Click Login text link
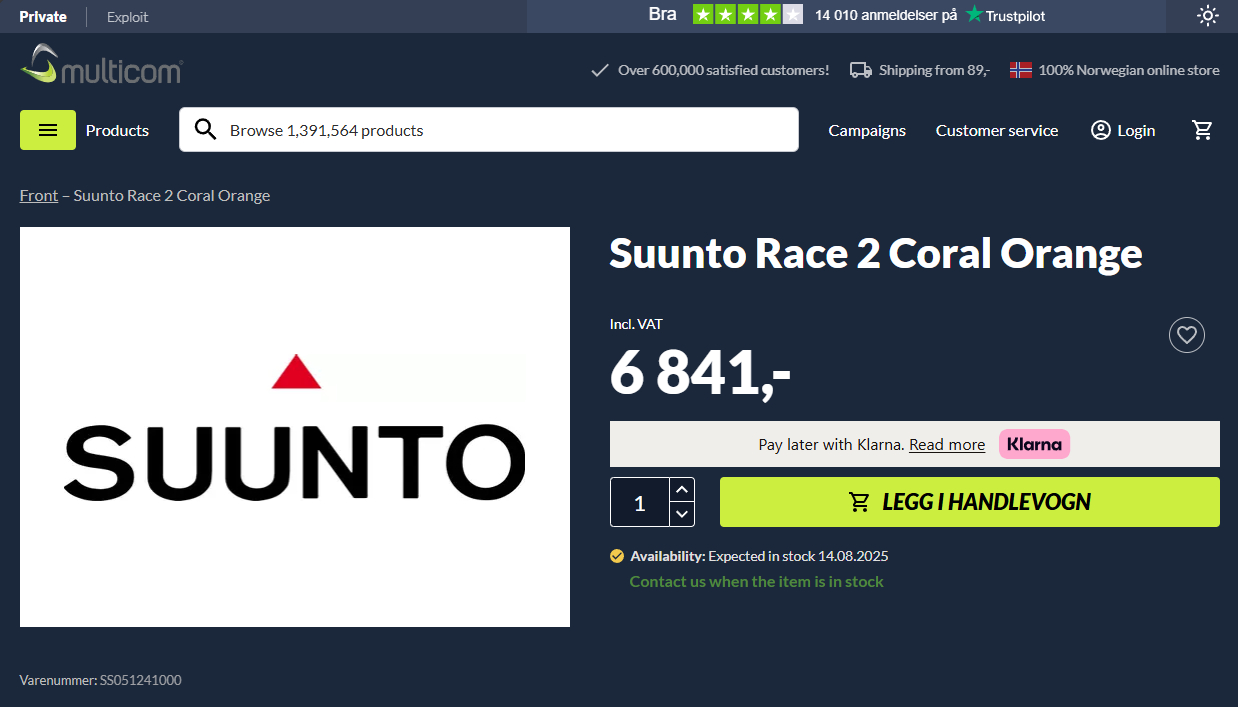 [x=1136, y=130]
